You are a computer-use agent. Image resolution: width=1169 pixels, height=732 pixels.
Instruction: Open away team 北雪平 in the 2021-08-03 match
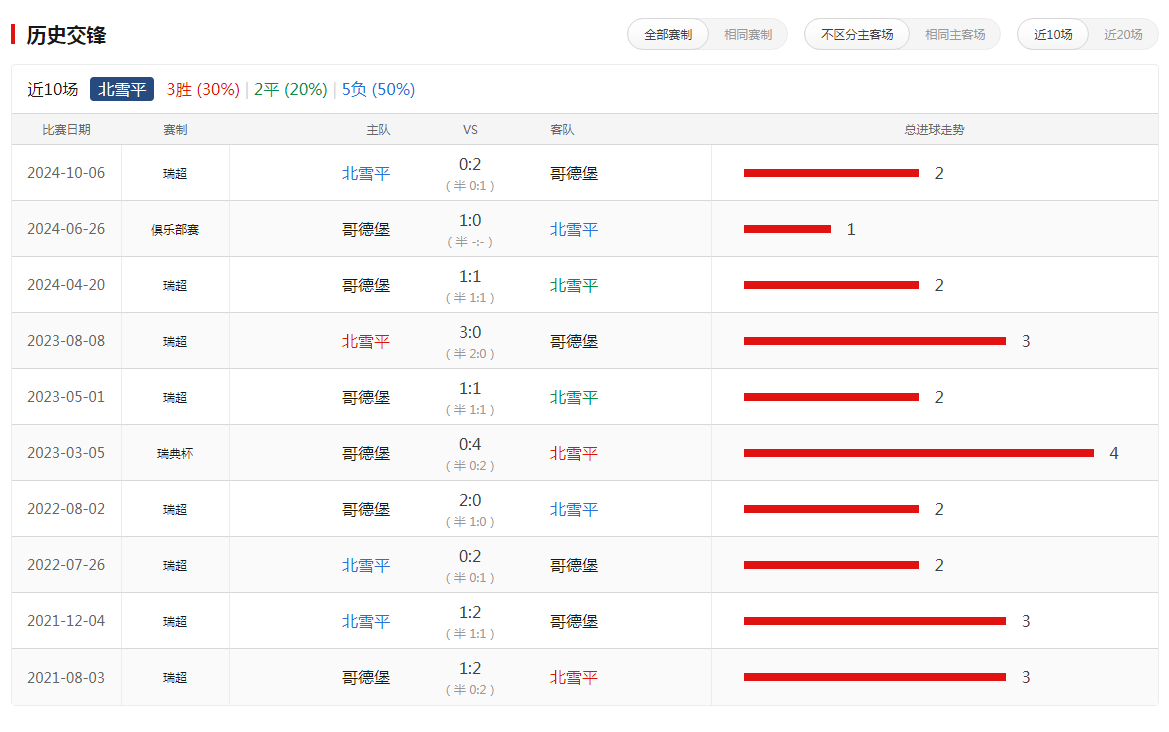click(574, 678)
